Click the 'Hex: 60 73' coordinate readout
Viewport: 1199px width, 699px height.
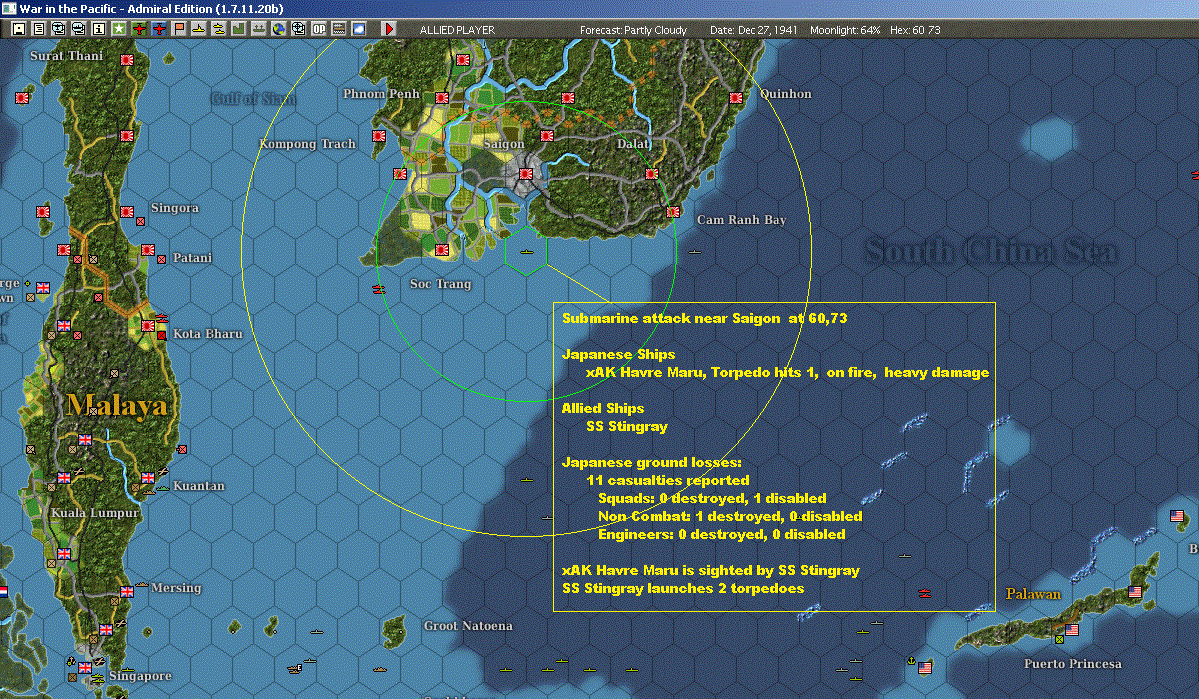click(x=915, y=30)
